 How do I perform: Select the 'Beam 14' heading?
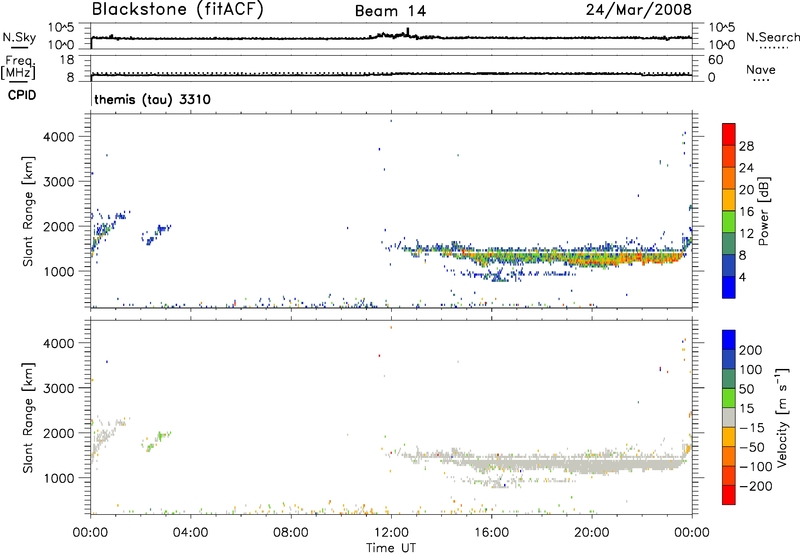390,11
